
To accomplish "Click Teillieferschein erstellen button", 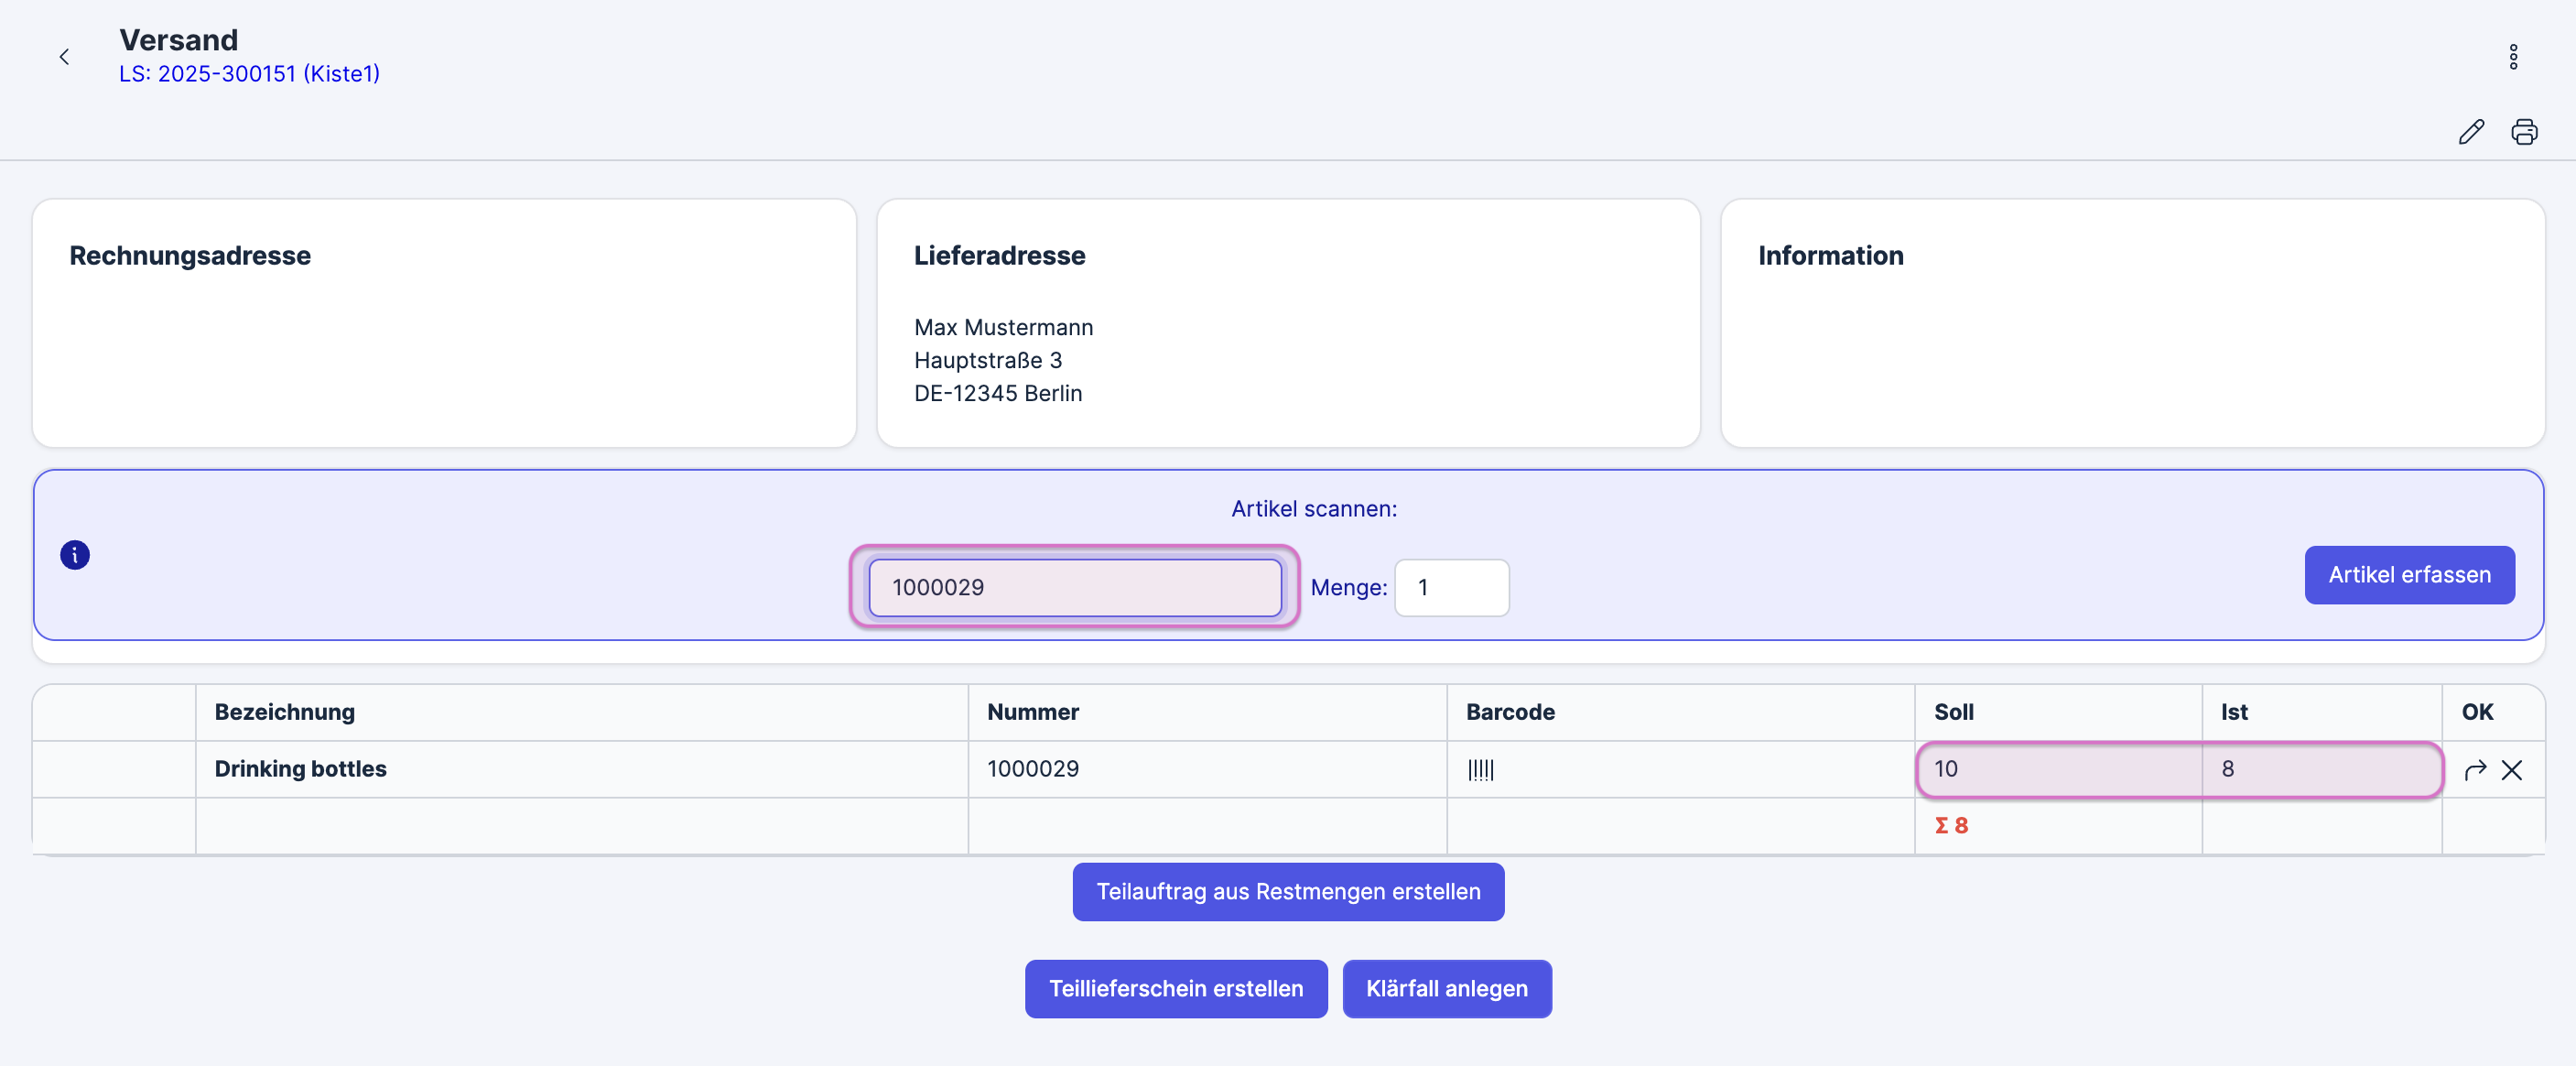I will pyautogui.click(x=1175, y=988).
